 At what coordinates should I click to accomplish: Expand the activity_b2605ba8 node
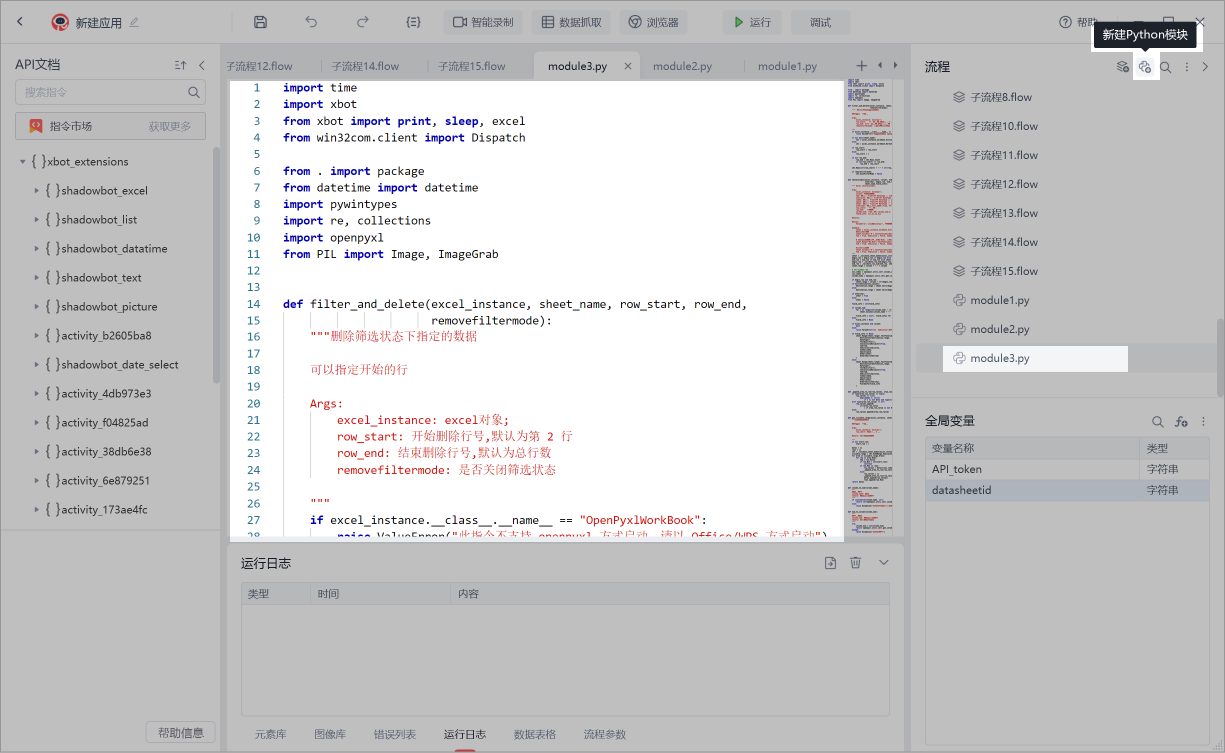click(36, 335)
